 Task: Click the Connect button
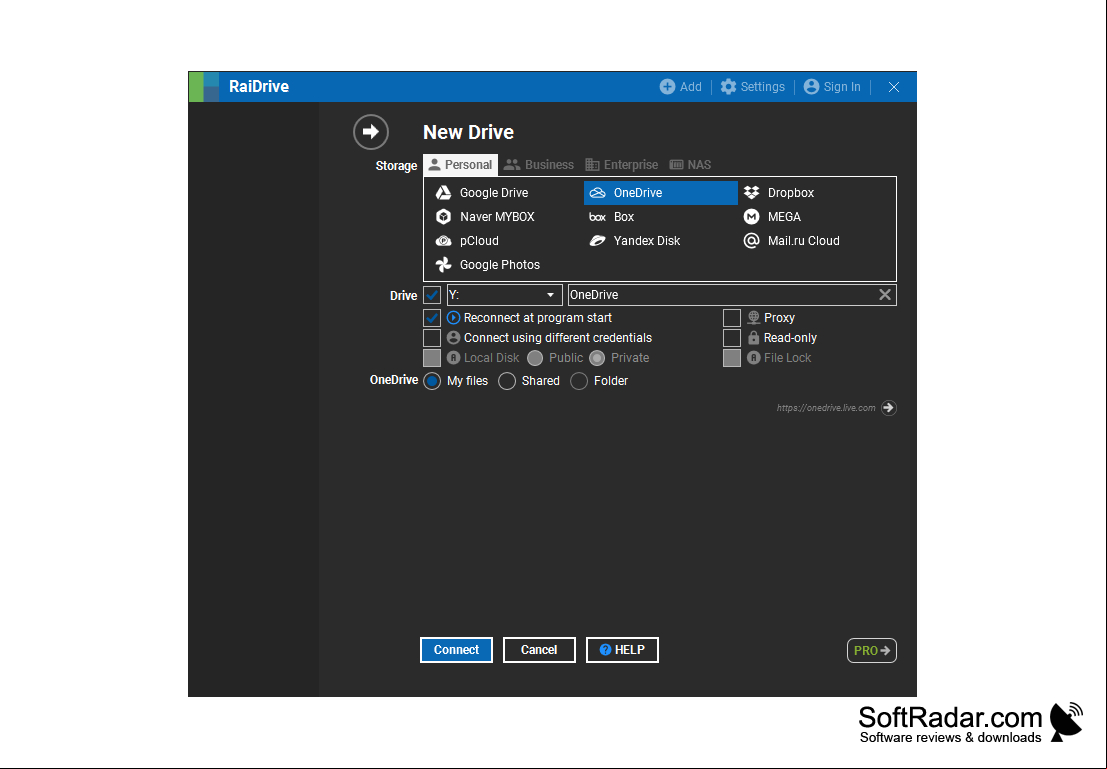[x=456, y=650]
